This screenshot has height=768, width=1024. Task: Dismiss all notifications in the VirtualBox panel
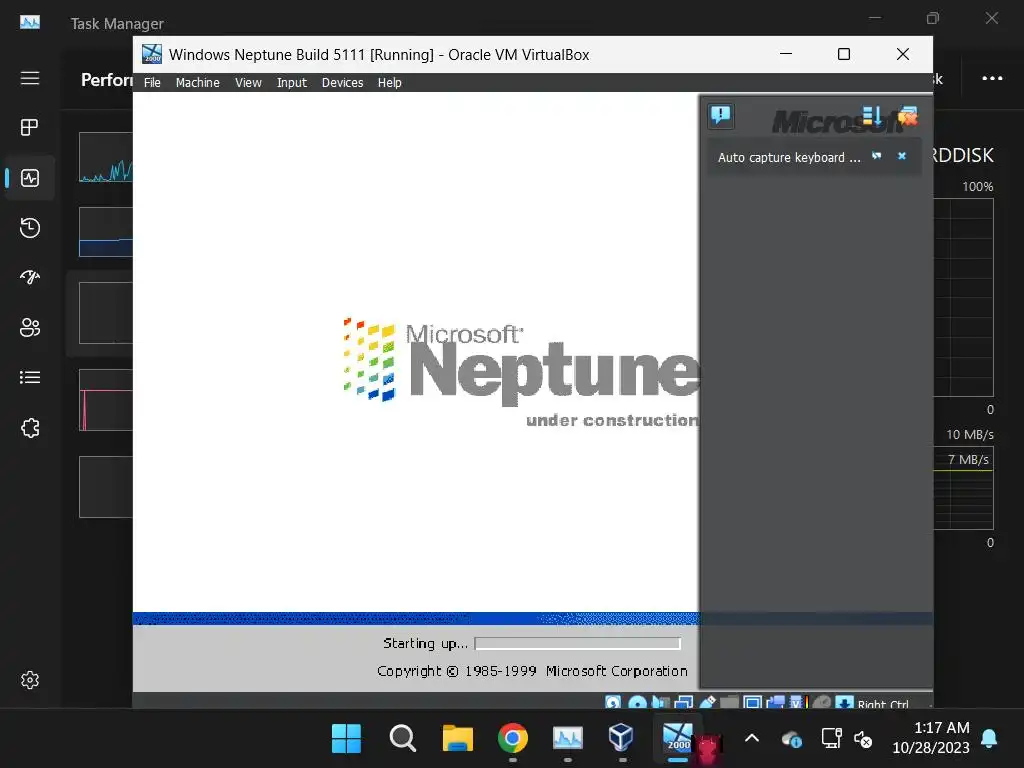(x=908, y=116)
